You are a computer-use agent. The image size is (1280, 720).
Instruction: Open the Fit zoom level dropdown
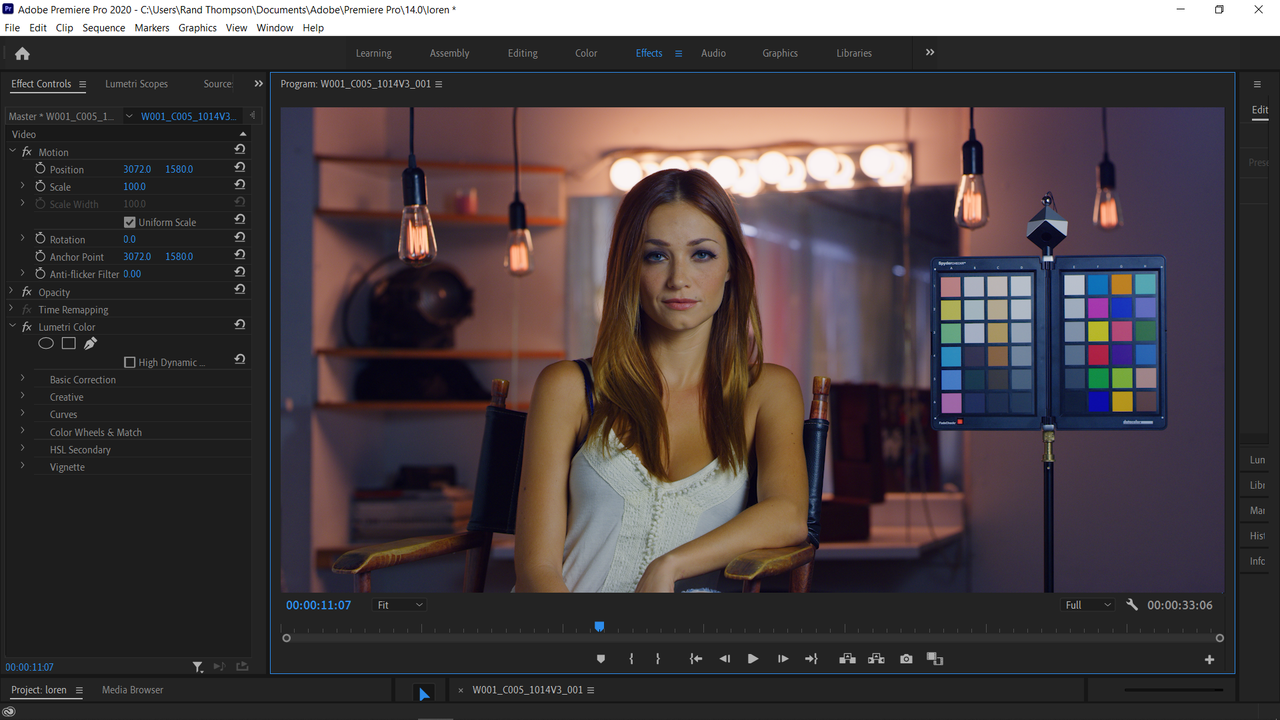coord(399,605)
